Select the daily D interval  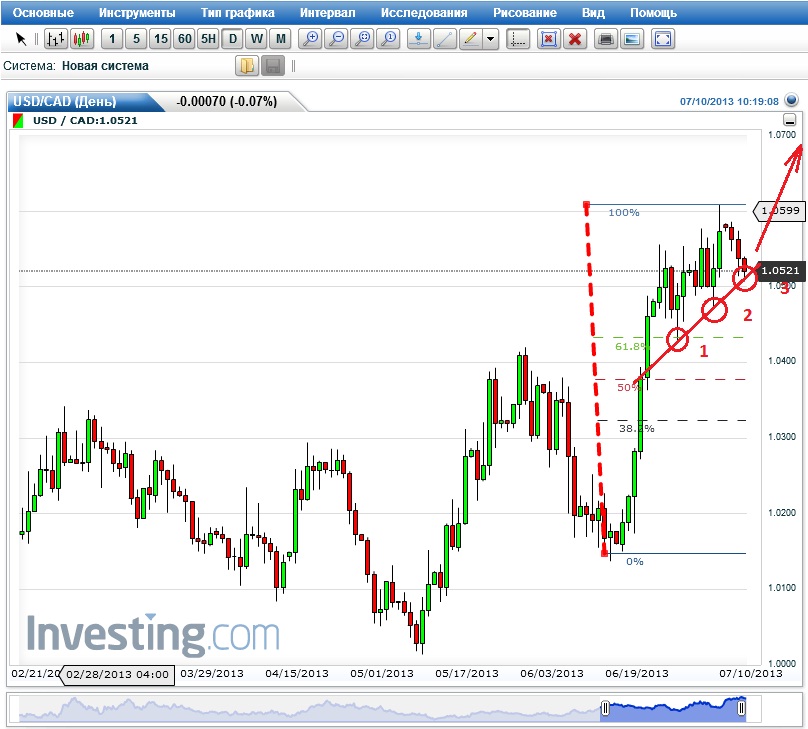click(233, 39)
